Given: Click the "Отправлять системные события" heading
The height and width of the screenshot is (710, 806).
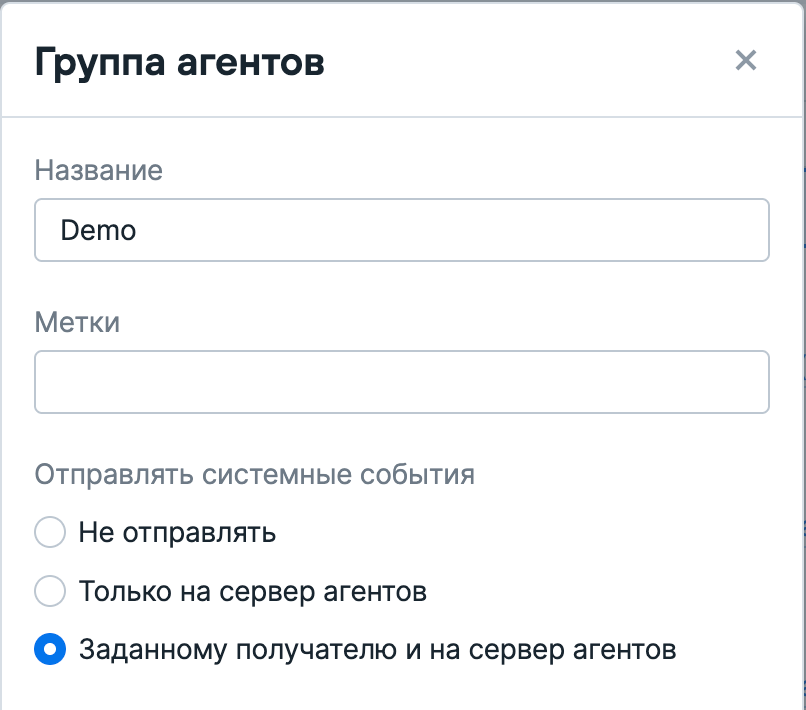Looking at the screenshot, I should point(255,474).
